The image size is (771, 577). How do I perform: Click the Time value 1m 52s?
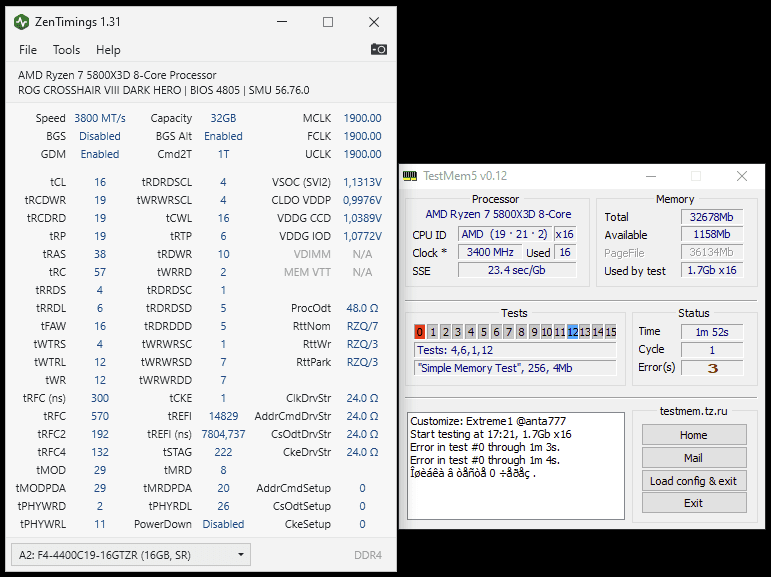pos(712,332)
